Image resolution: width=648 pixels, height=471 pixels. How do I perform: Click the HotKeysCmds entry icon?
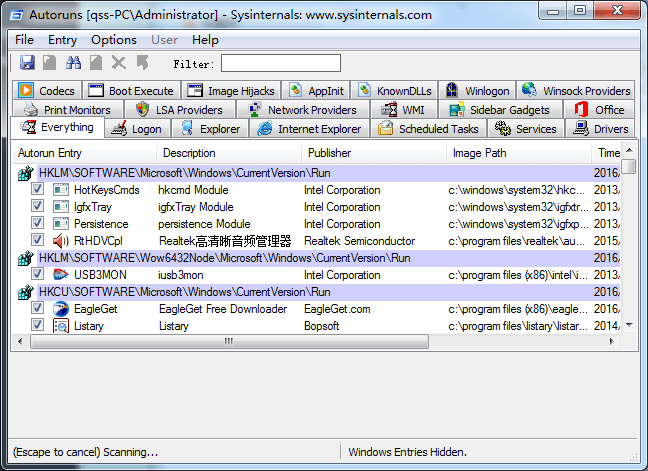[x=61, y=190]
